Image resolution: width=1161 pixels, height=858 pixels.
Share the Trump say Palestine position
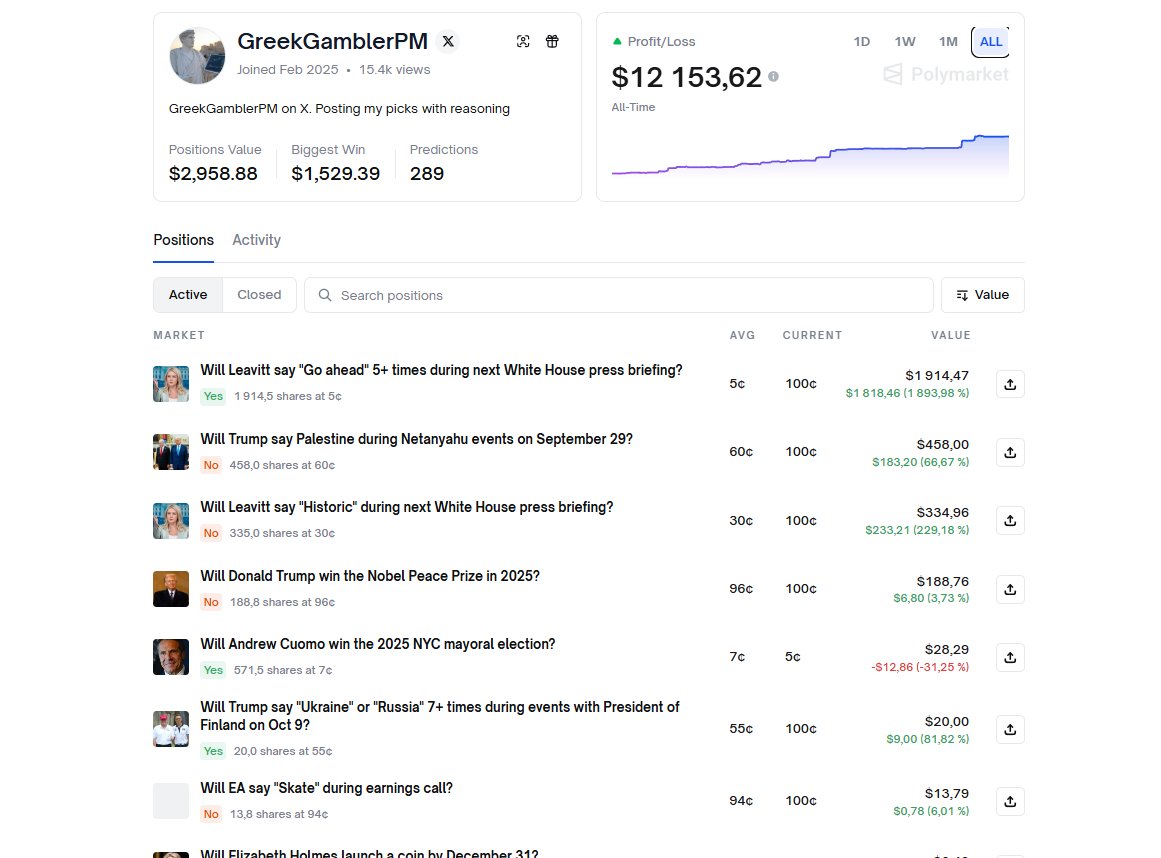(x=1010, y=452)
